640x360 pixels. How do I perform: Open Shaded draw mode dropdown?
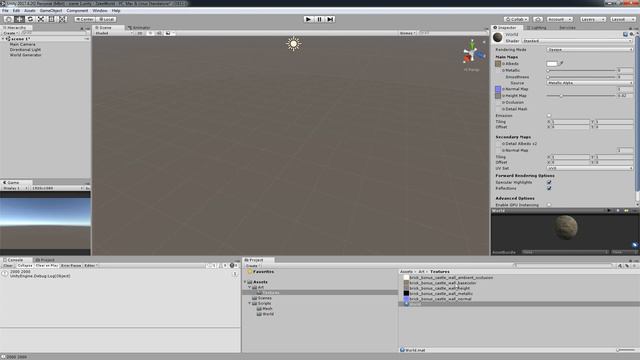coord(114,33)
